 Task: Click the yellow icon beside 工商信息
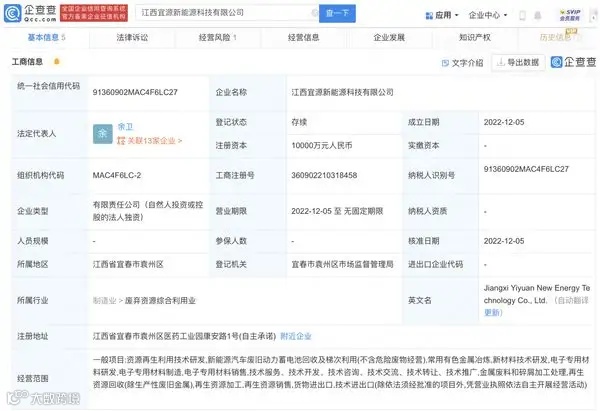(x=57, y=61)
